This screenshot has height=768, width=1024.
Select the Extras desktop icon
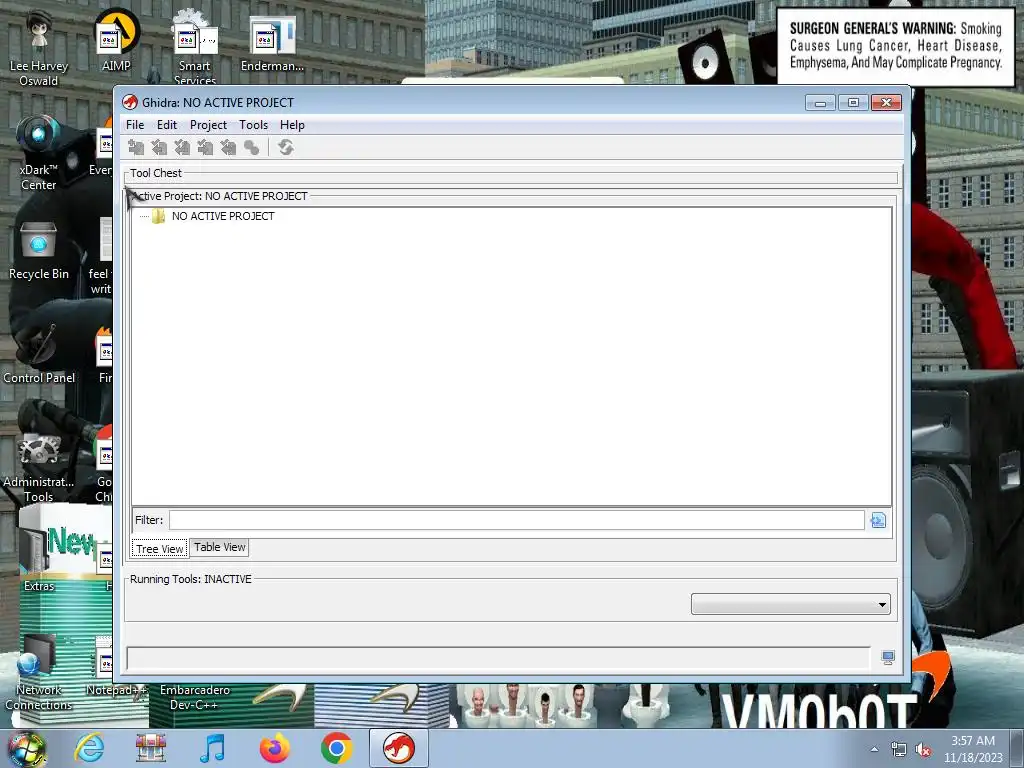tap(39, 559)
